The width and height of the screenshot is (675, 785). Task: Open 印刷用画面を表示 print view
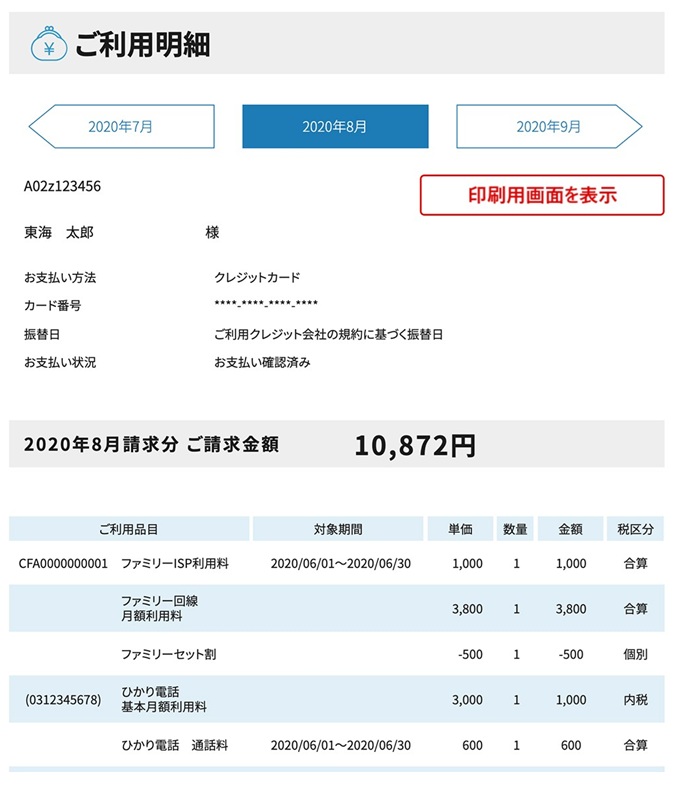542,195
